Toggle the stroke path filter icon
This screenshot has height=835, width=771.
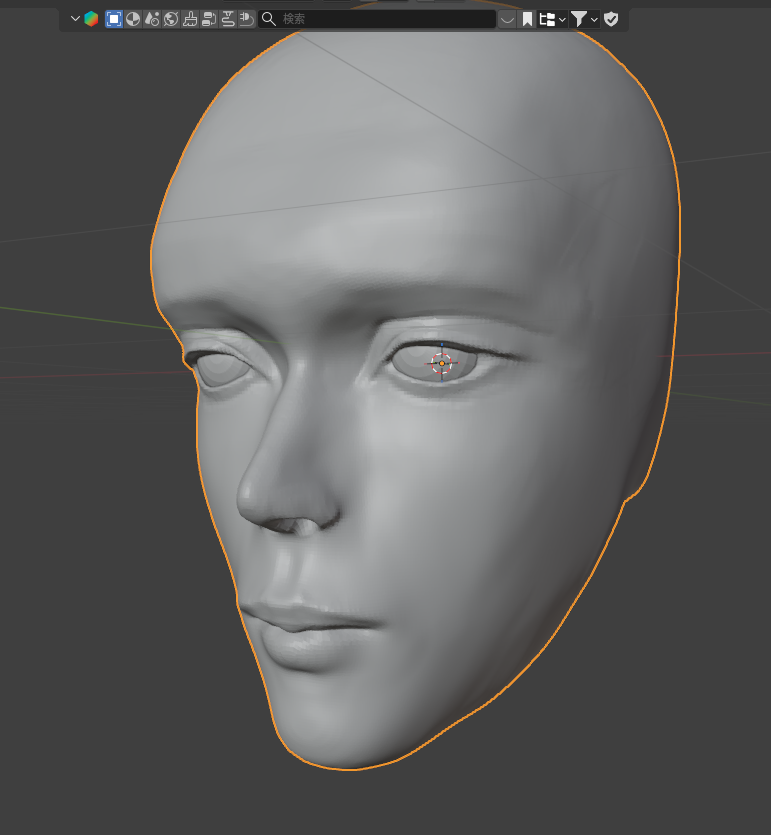pyautogui.click(x=228, y=19)
